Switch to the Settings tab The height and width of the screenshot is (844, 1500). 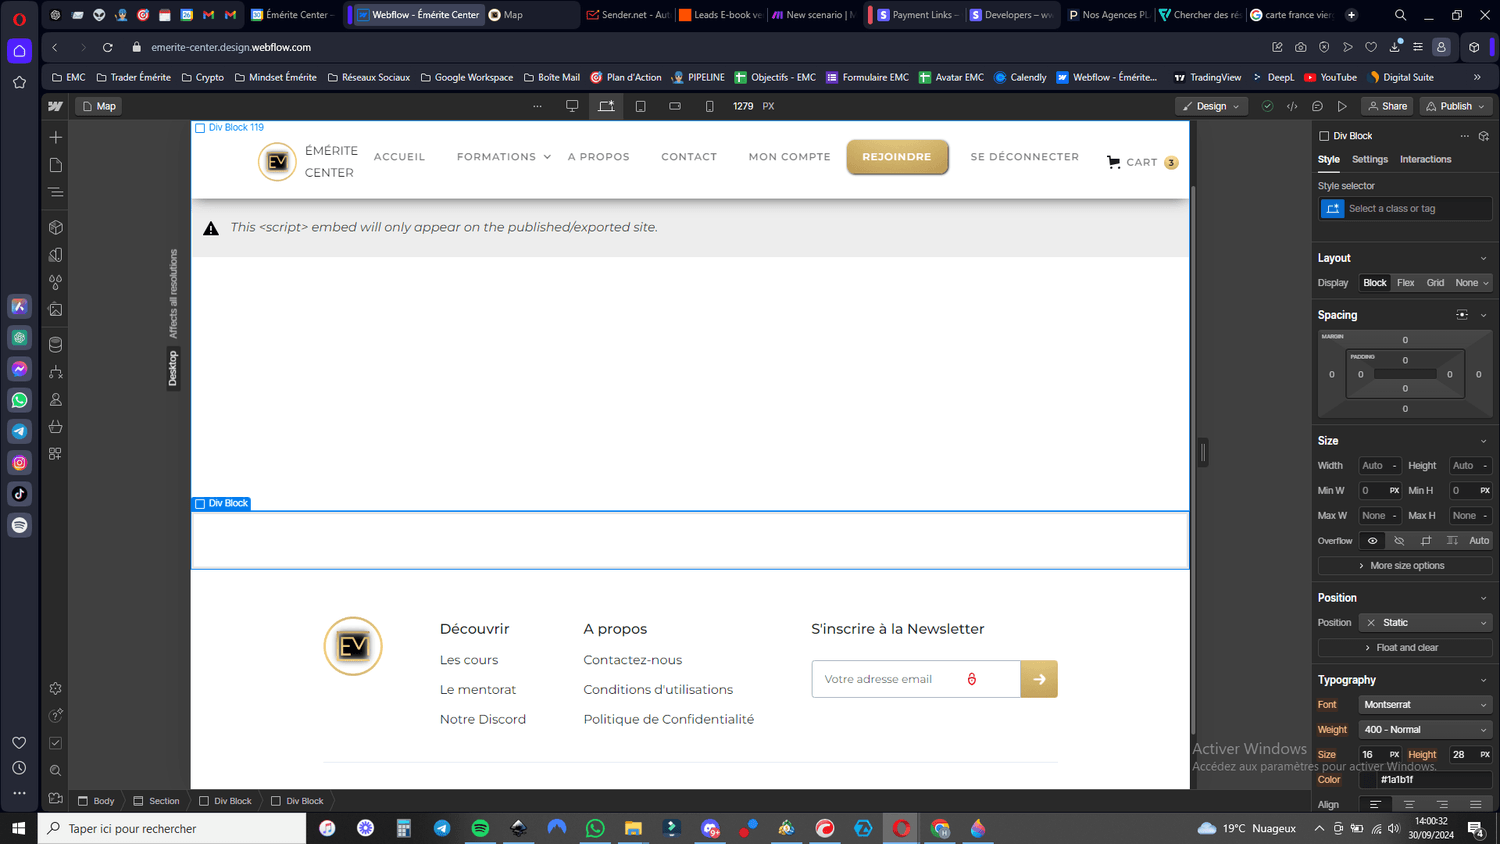coord(1369,159)
